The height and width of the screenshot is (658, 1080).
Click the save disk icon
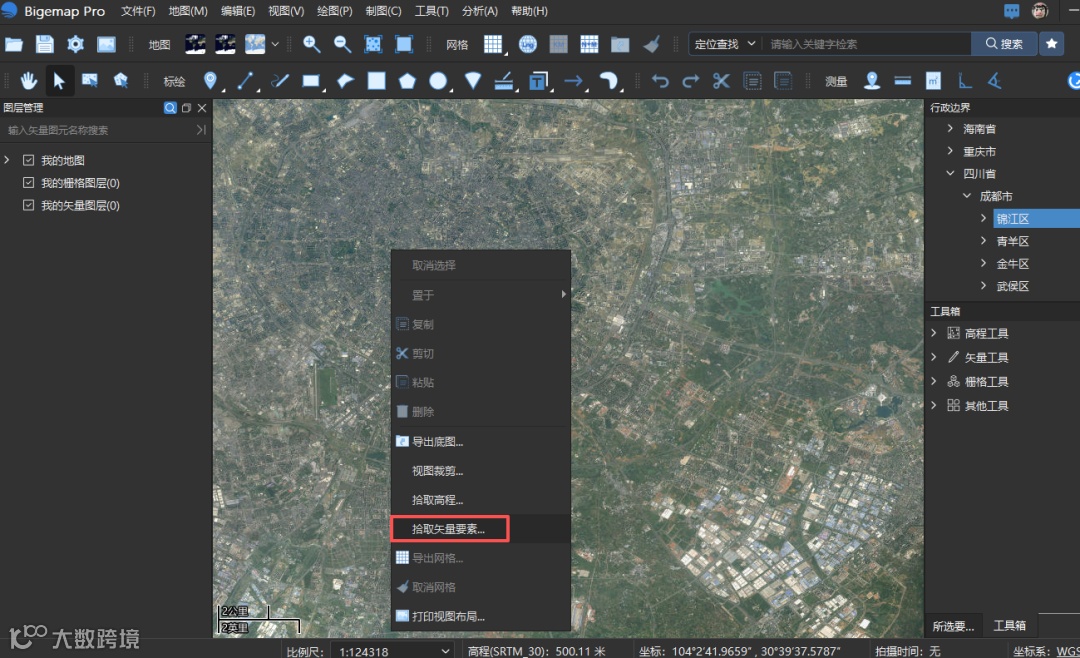(x=44, y=44)
